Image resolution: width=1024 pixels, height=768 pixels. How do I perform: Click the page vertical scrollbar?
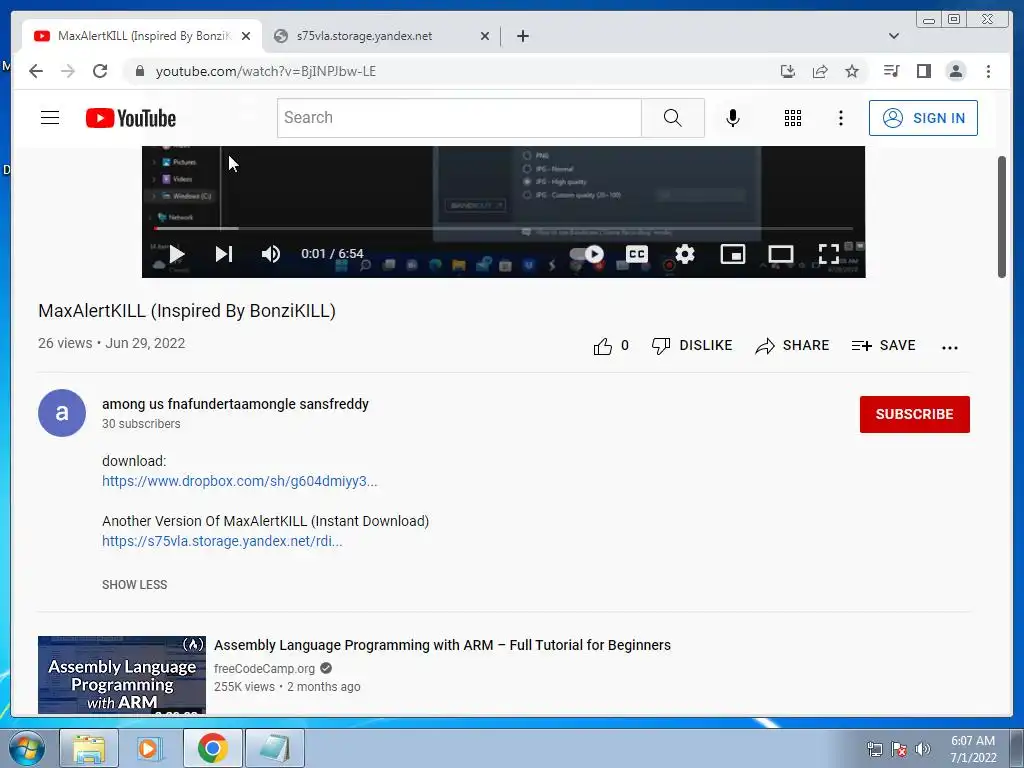pos(1002,217)
